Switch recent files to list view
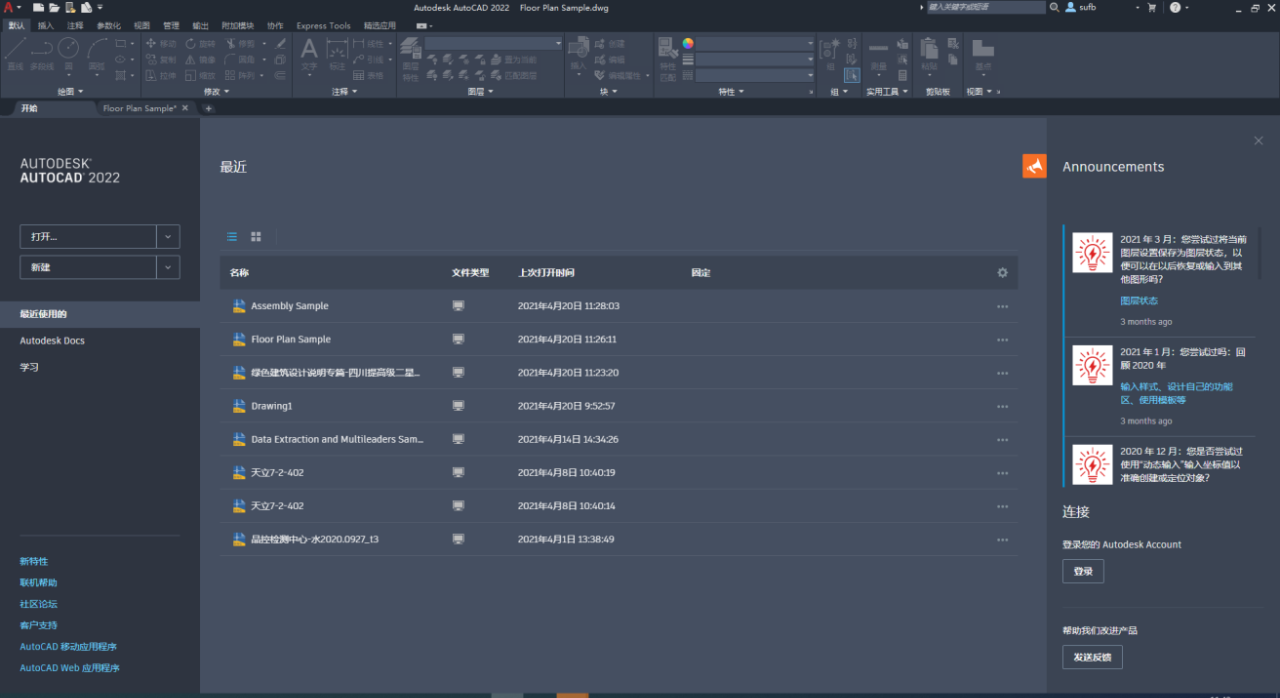Screen dimensions: 1280x698 (232, 237)
